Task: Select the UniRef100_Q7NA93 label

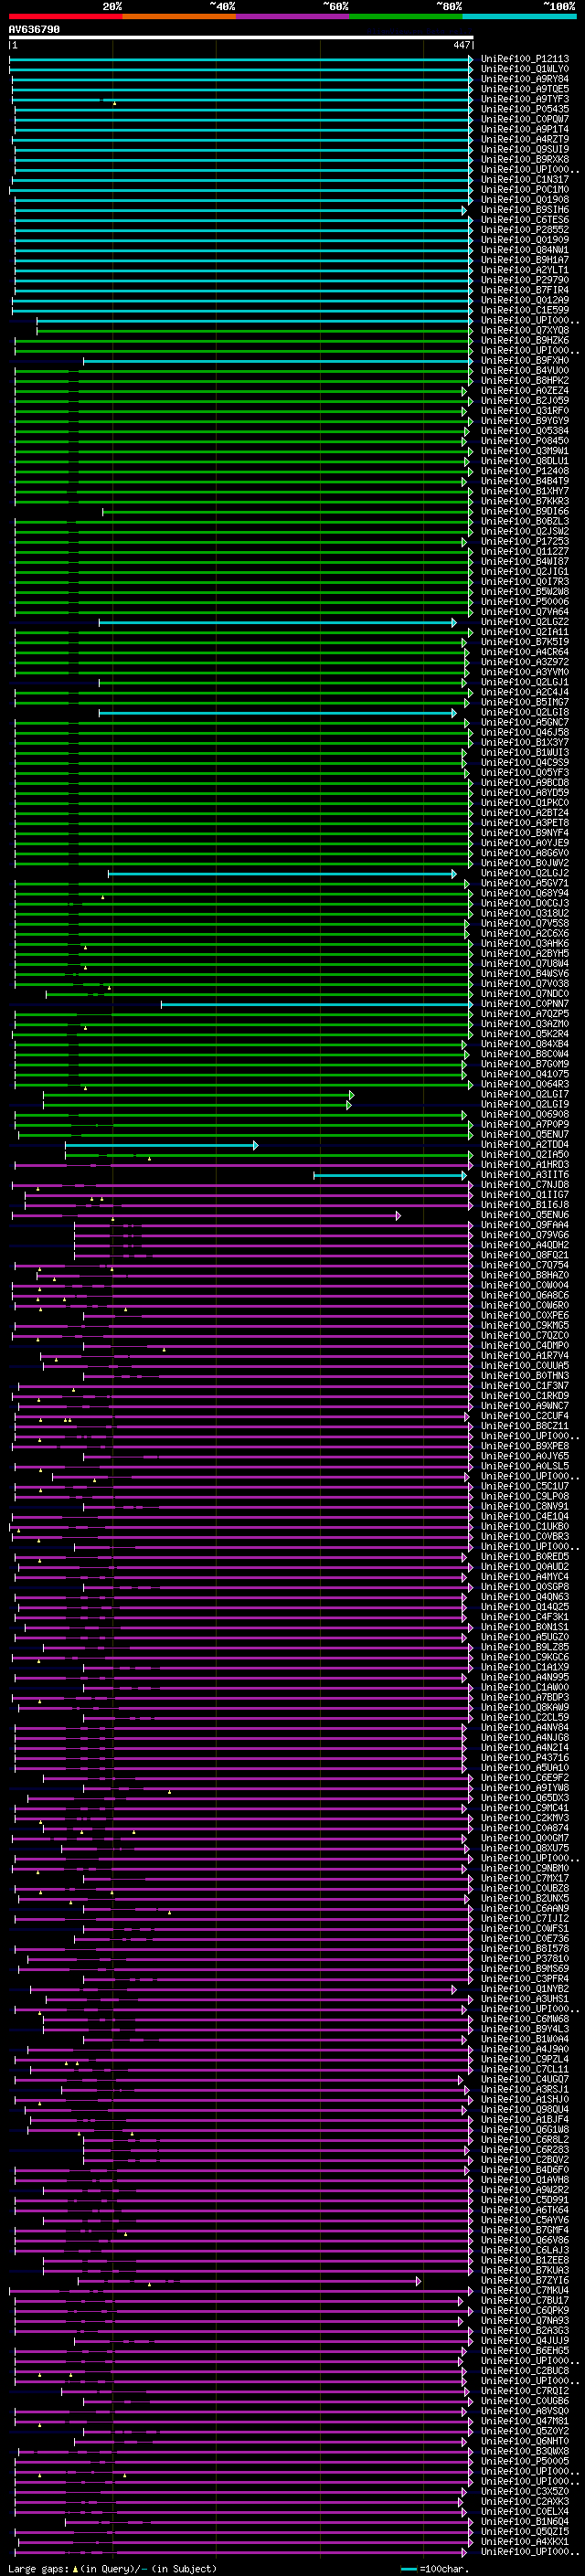Action: [x=525, y=2320]
